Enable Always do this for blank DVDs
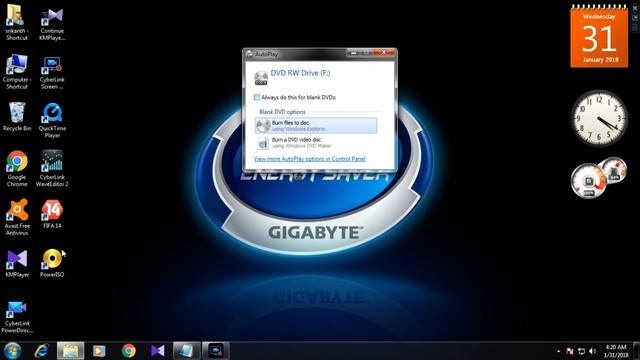640x360 pixels. click(257, 97)
